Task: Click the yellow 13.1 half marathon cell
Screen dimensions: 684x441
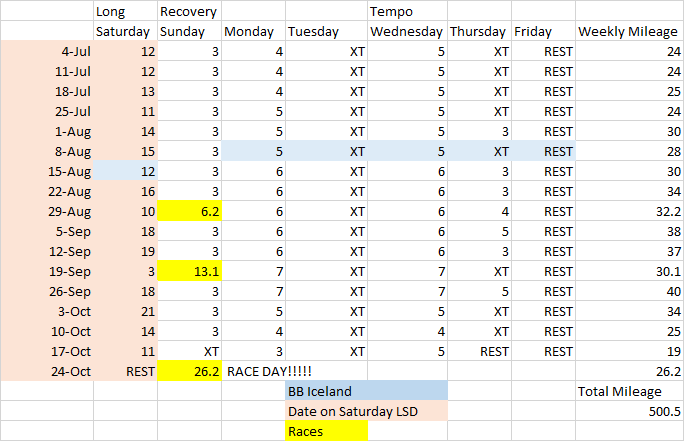Action: [190, 271]
